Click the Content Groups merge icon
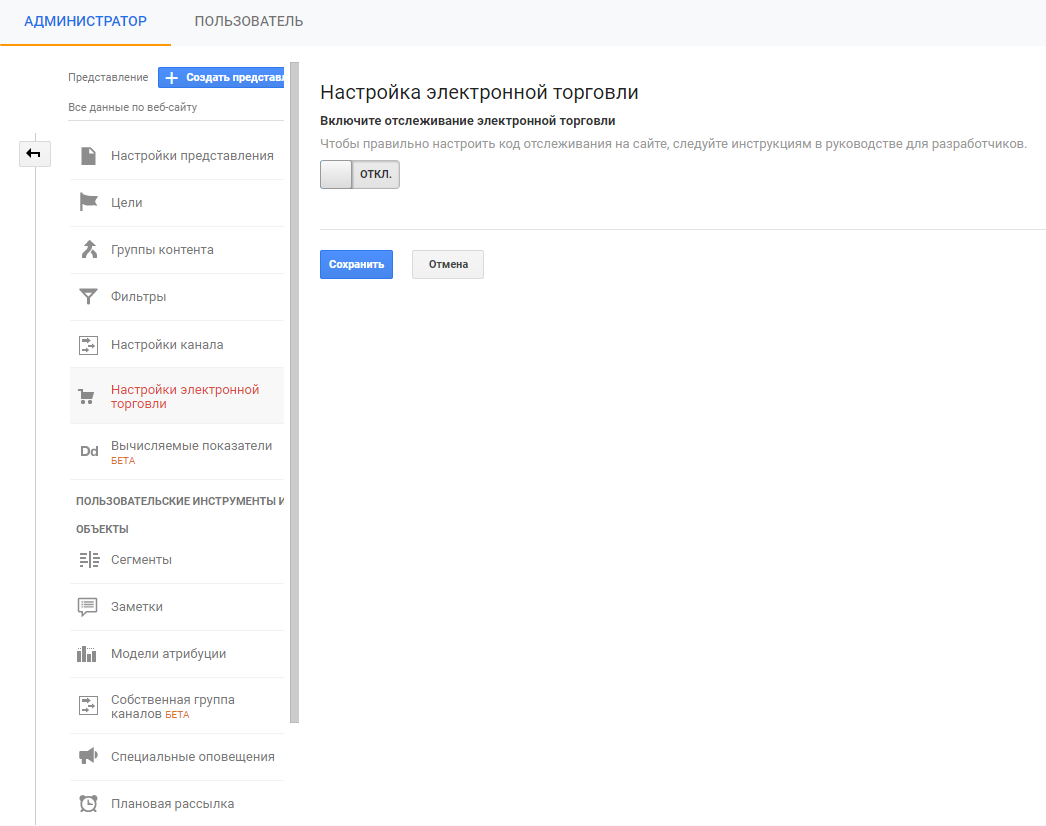Image resolution: width=1046 pixels, height=826 pixels. (x=89, y=250)
